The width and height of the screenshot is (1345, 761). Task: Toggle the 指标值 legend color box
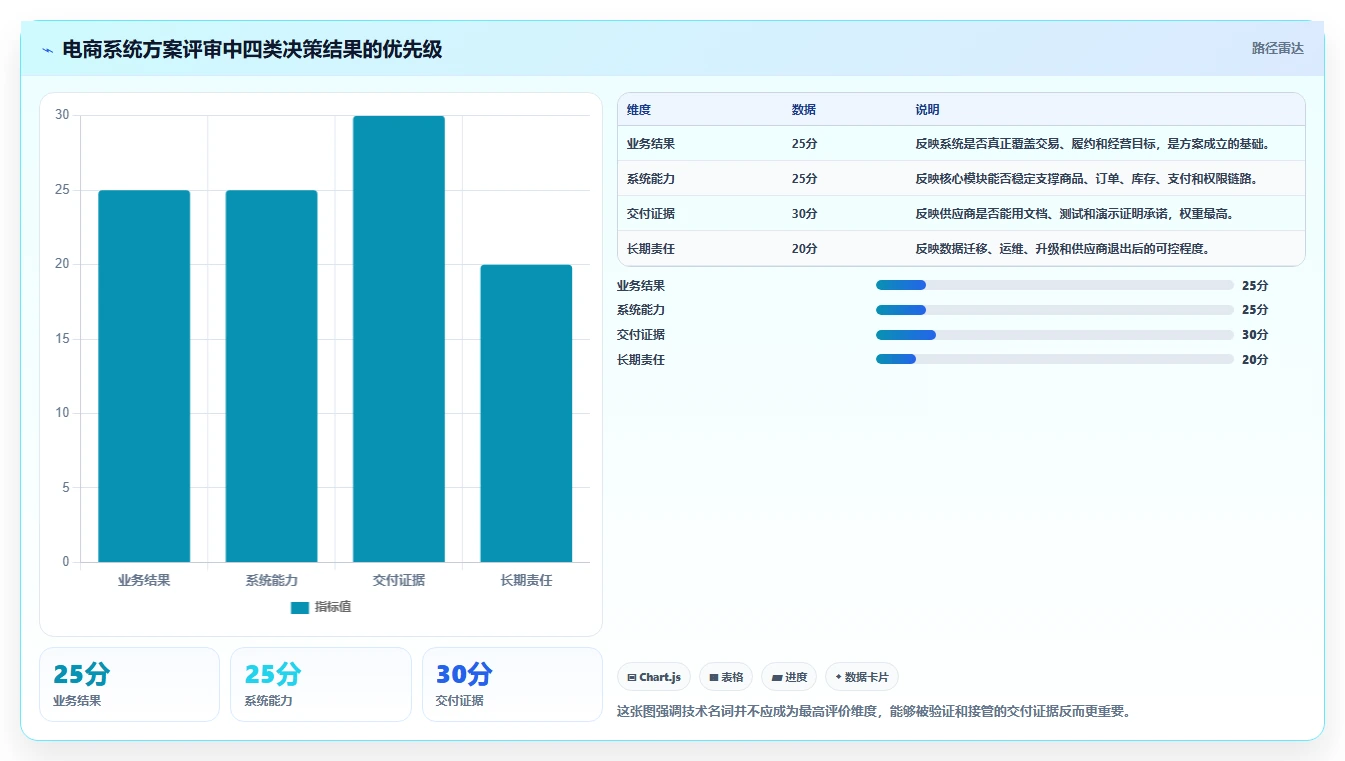(300, 608)
